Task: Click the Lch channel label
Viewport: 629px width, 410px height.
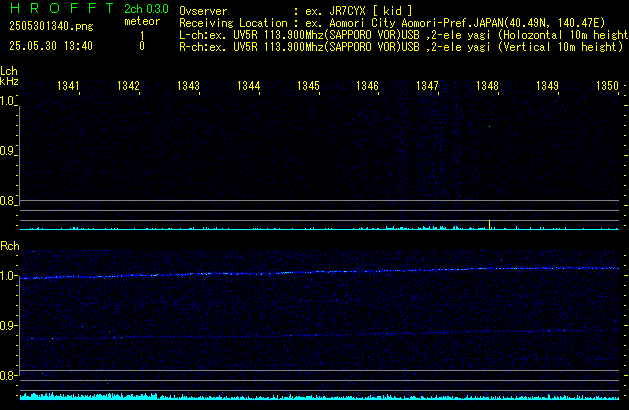Action: (9, 71)
